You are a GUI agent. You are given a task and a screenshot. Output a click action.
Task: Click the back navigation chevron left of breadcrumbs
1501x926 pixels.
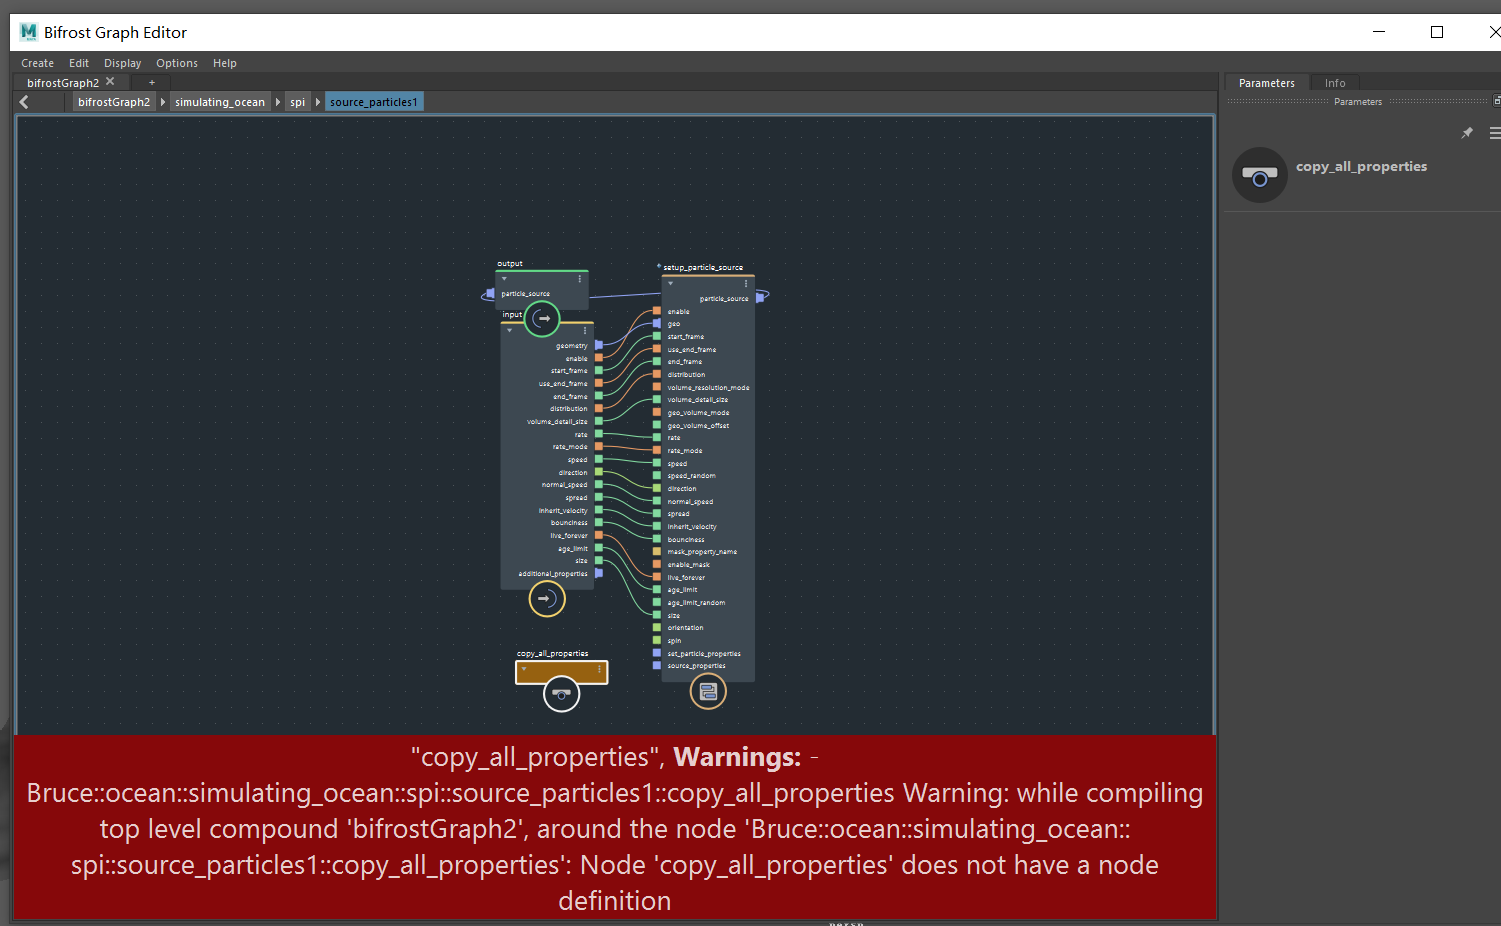pyautogui.click(x=23, y=101)
